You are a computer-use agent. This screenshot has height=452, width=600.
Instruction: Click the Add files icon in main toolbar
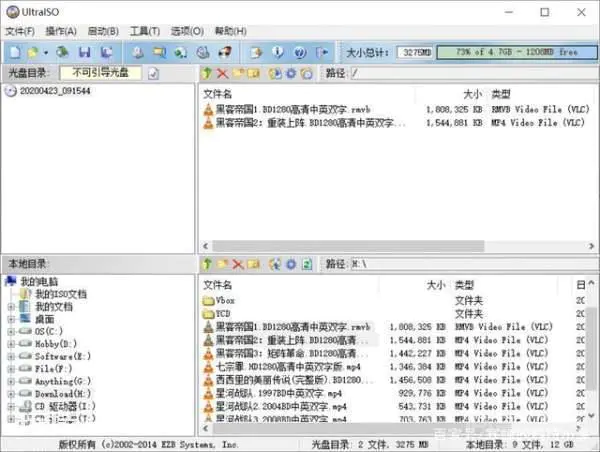point(256,52)
